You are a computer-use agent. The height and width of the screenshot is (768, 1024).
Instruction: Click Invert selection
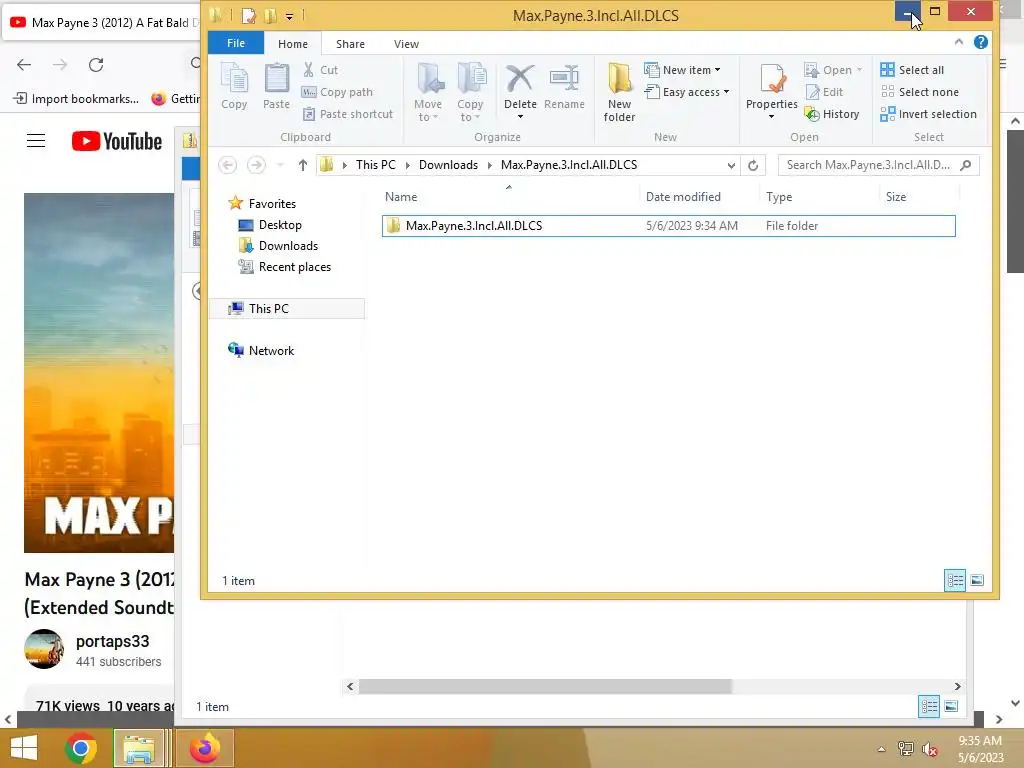[929, 114]
